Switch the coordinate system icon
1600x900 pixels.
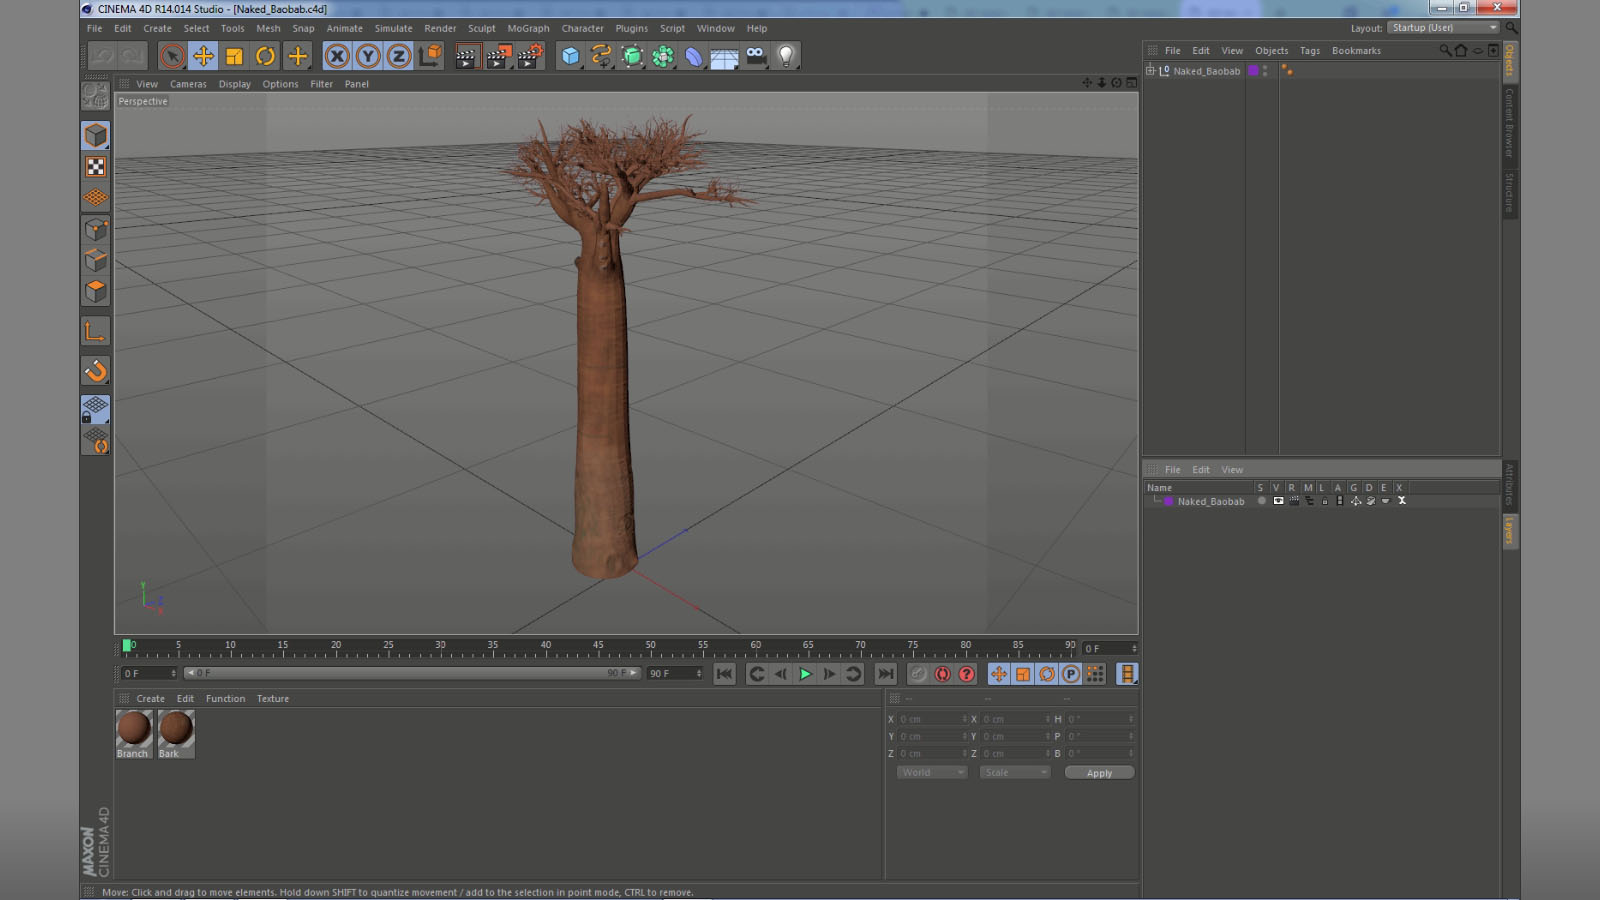tap(430, 56)
